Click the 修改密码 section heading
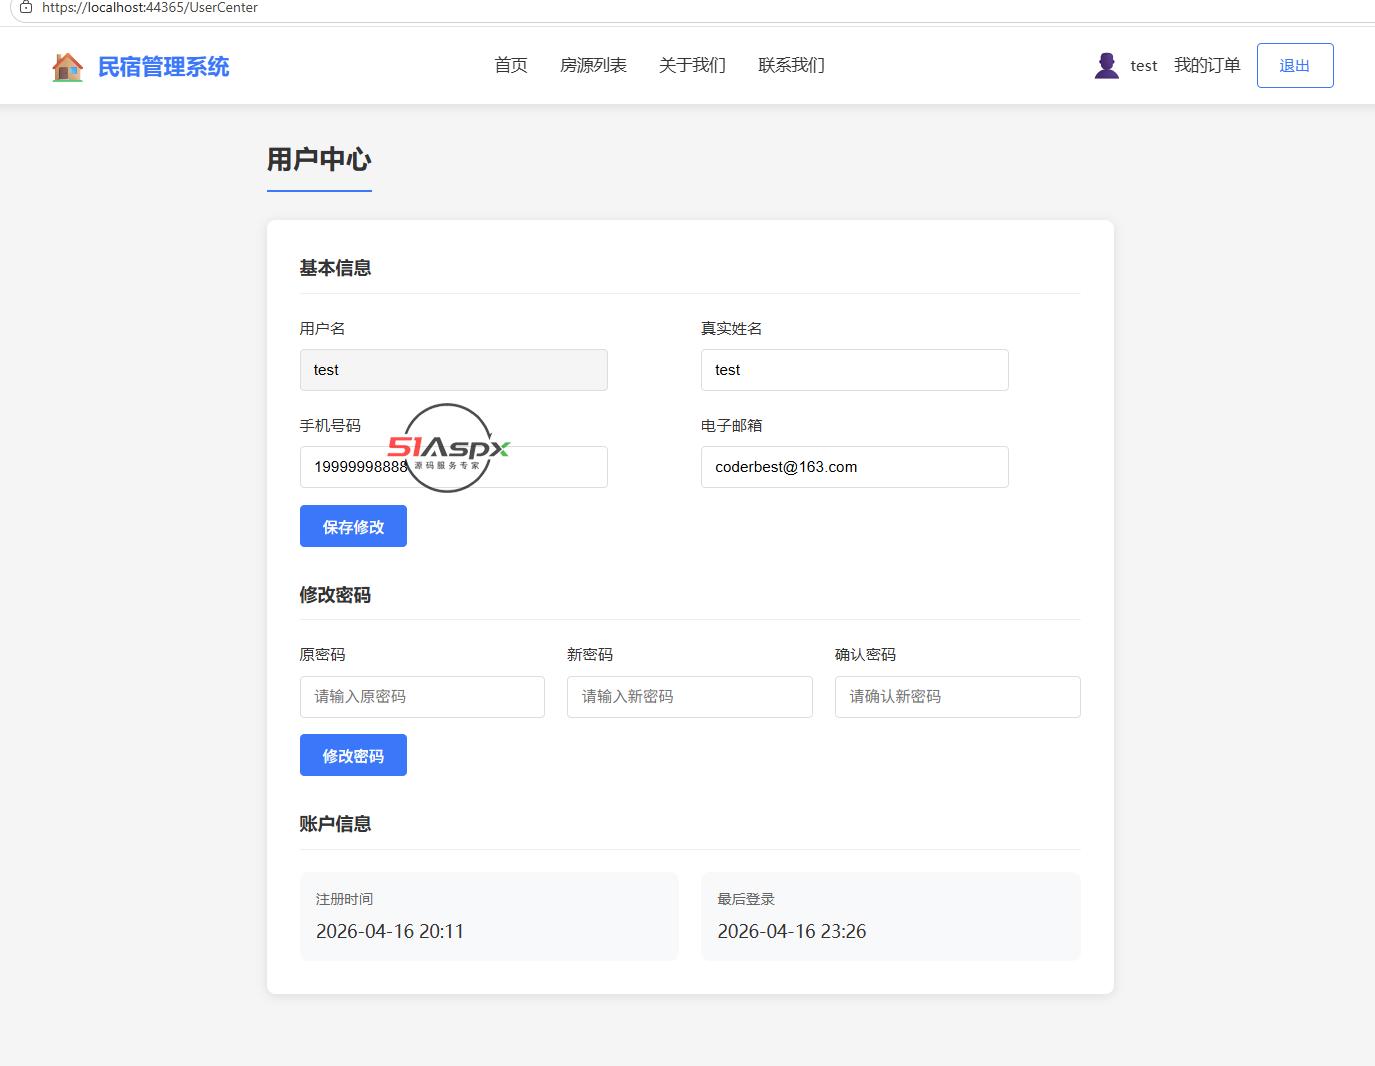 point(335,595)
